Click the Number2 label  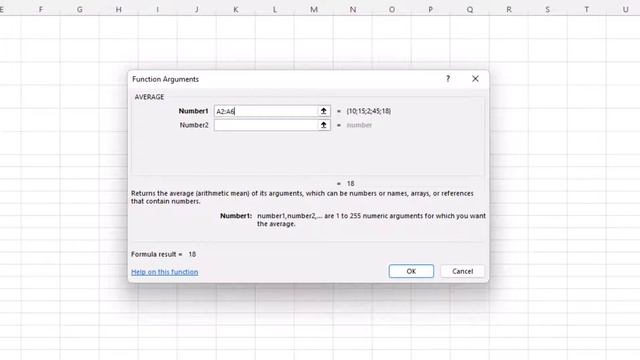click(x=194, y=125)
